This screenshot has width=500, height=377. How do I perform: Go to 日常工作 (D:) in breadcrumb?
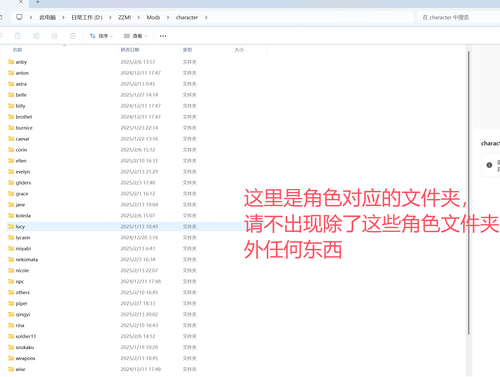click(x=87, y=17)
